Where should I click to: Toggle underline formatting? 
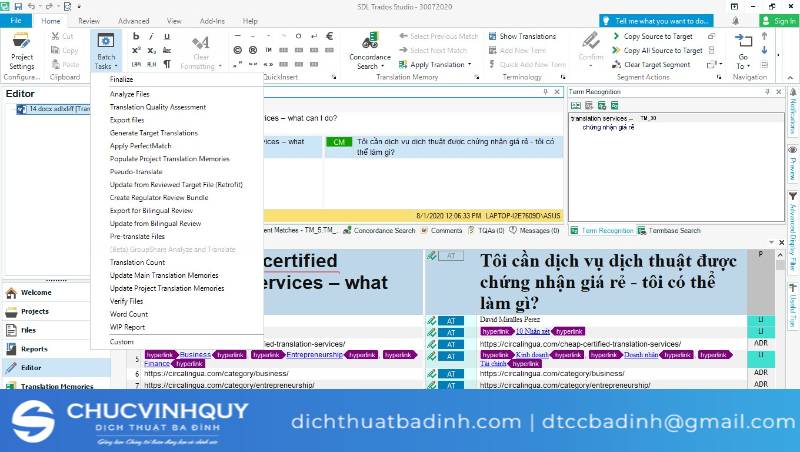point(167,36)
